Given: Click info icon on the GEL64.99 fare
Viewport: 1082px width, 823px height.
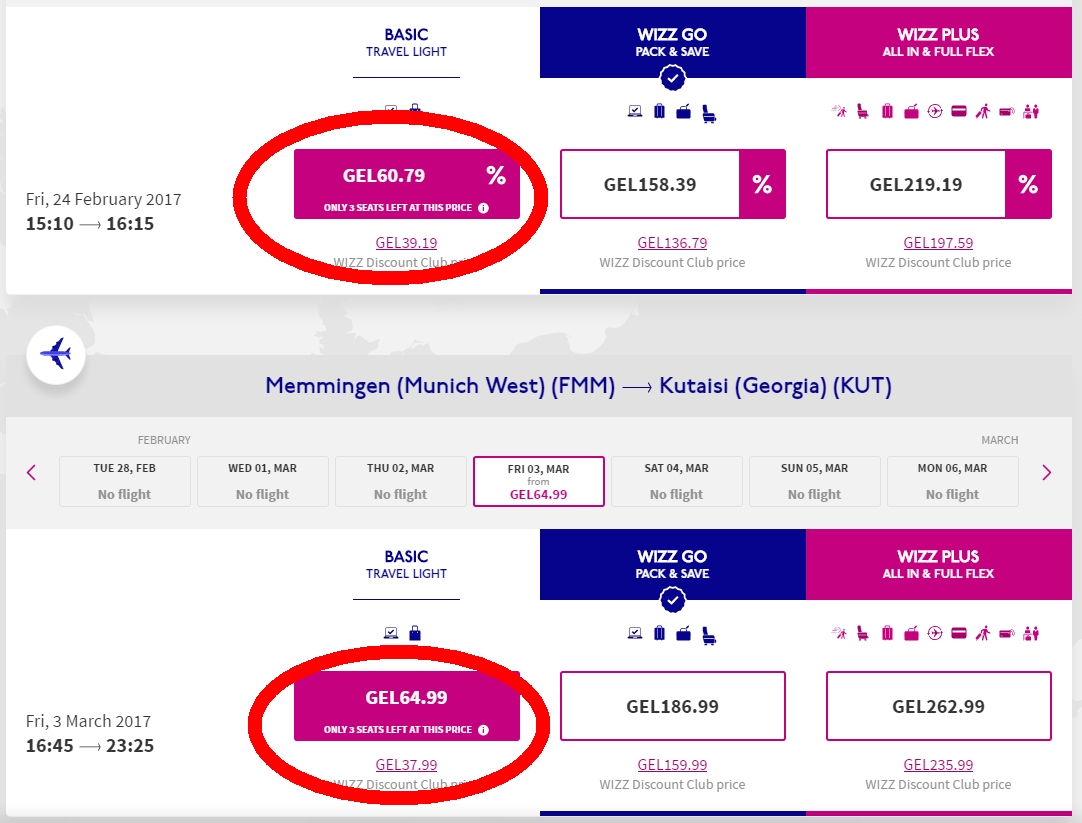Looking at the screenshot, I should click(483, 730).
